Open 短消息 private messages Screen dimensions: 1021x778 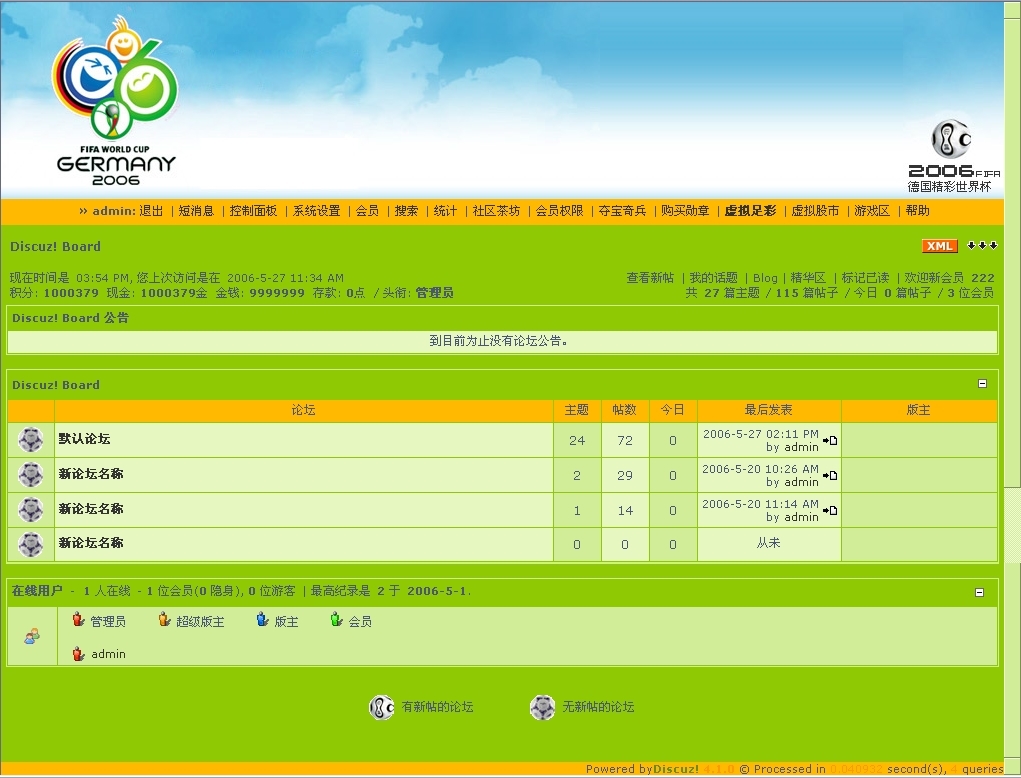[196, 211]
